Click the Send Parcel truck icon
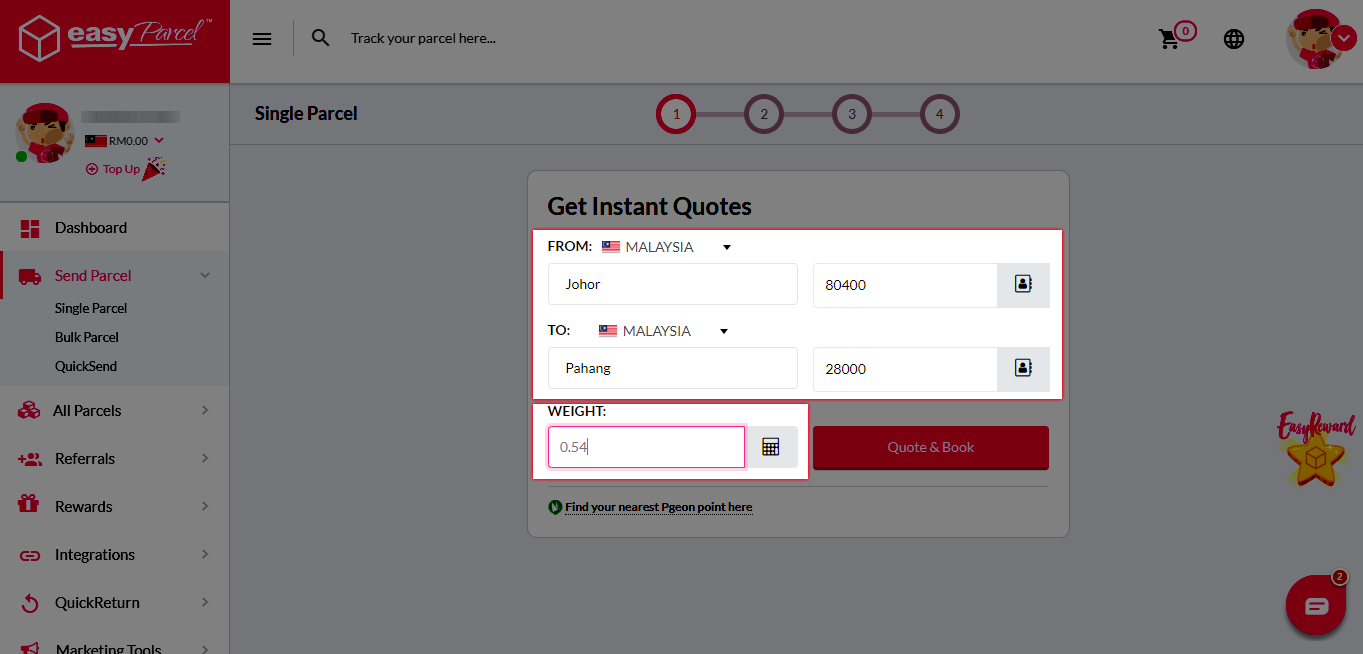Screen dimensions: 1363x654 30,277
